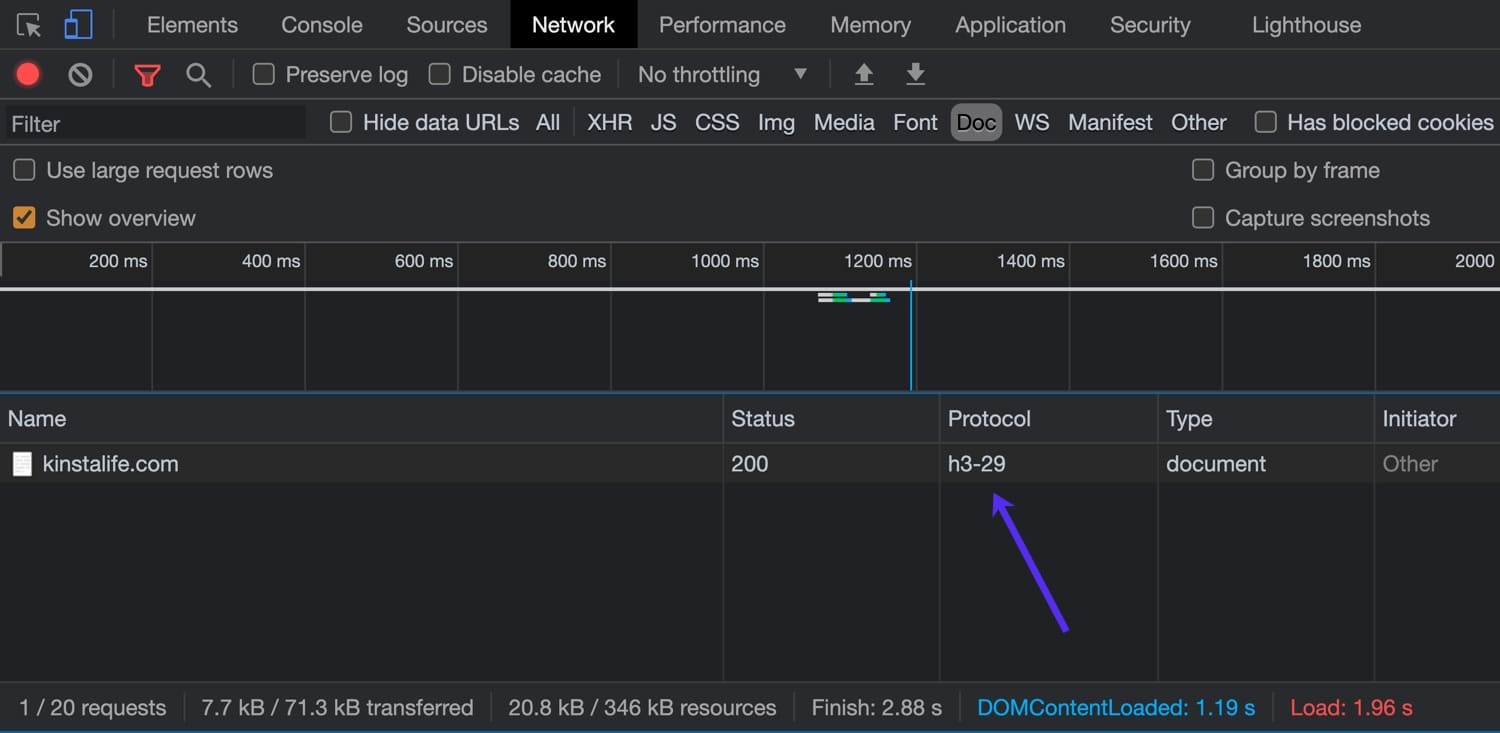Open the No throttling dropdown
Viewport: 1500px width, 733px height.
[x=722, y=74]
